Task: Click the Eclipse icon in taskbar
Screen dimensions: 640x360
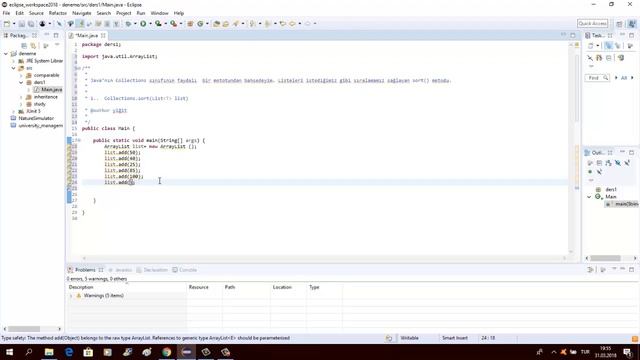Action: [187, 352]
